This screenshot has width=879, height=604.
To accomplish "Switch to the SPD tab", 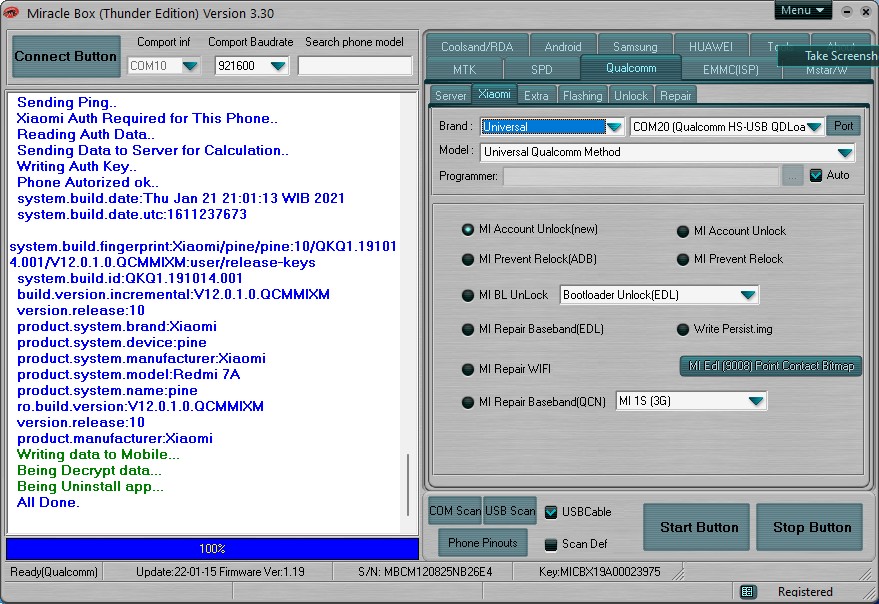I will [x=542, y=70].
